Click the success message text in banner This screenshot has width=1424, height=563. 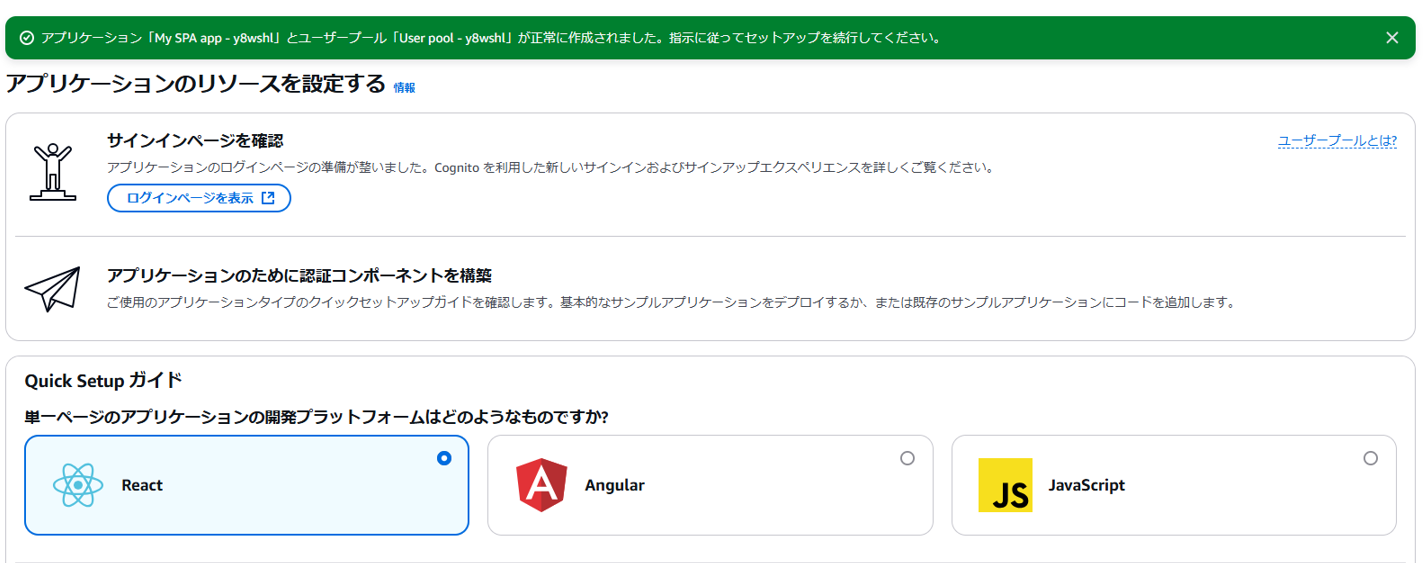point(490,38)
